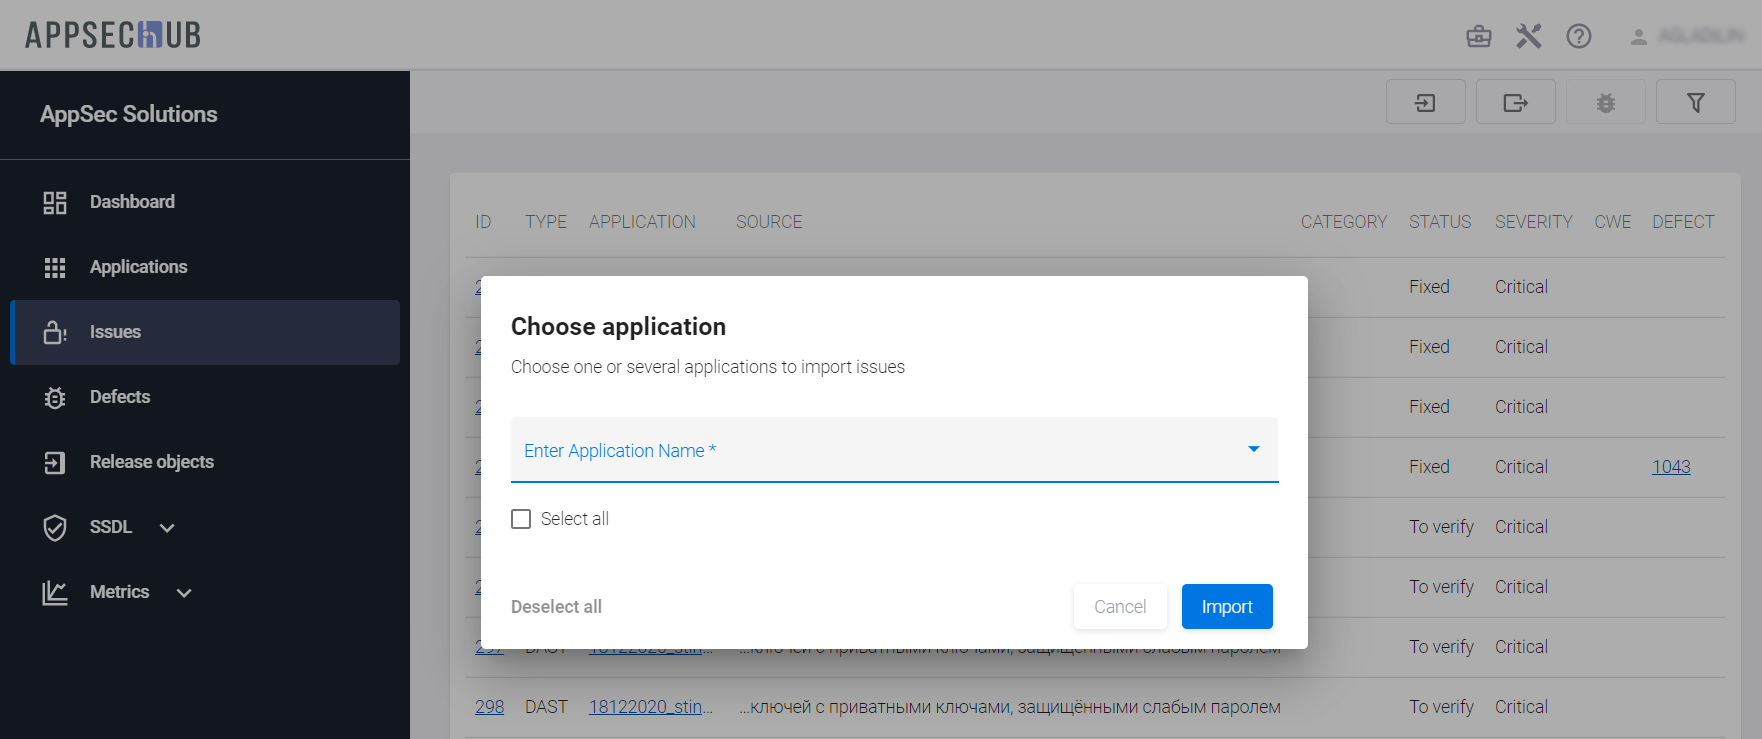Focus the Enter Application Name field
The height and width of the screenshot is (739, 1762).
(870, 450)
